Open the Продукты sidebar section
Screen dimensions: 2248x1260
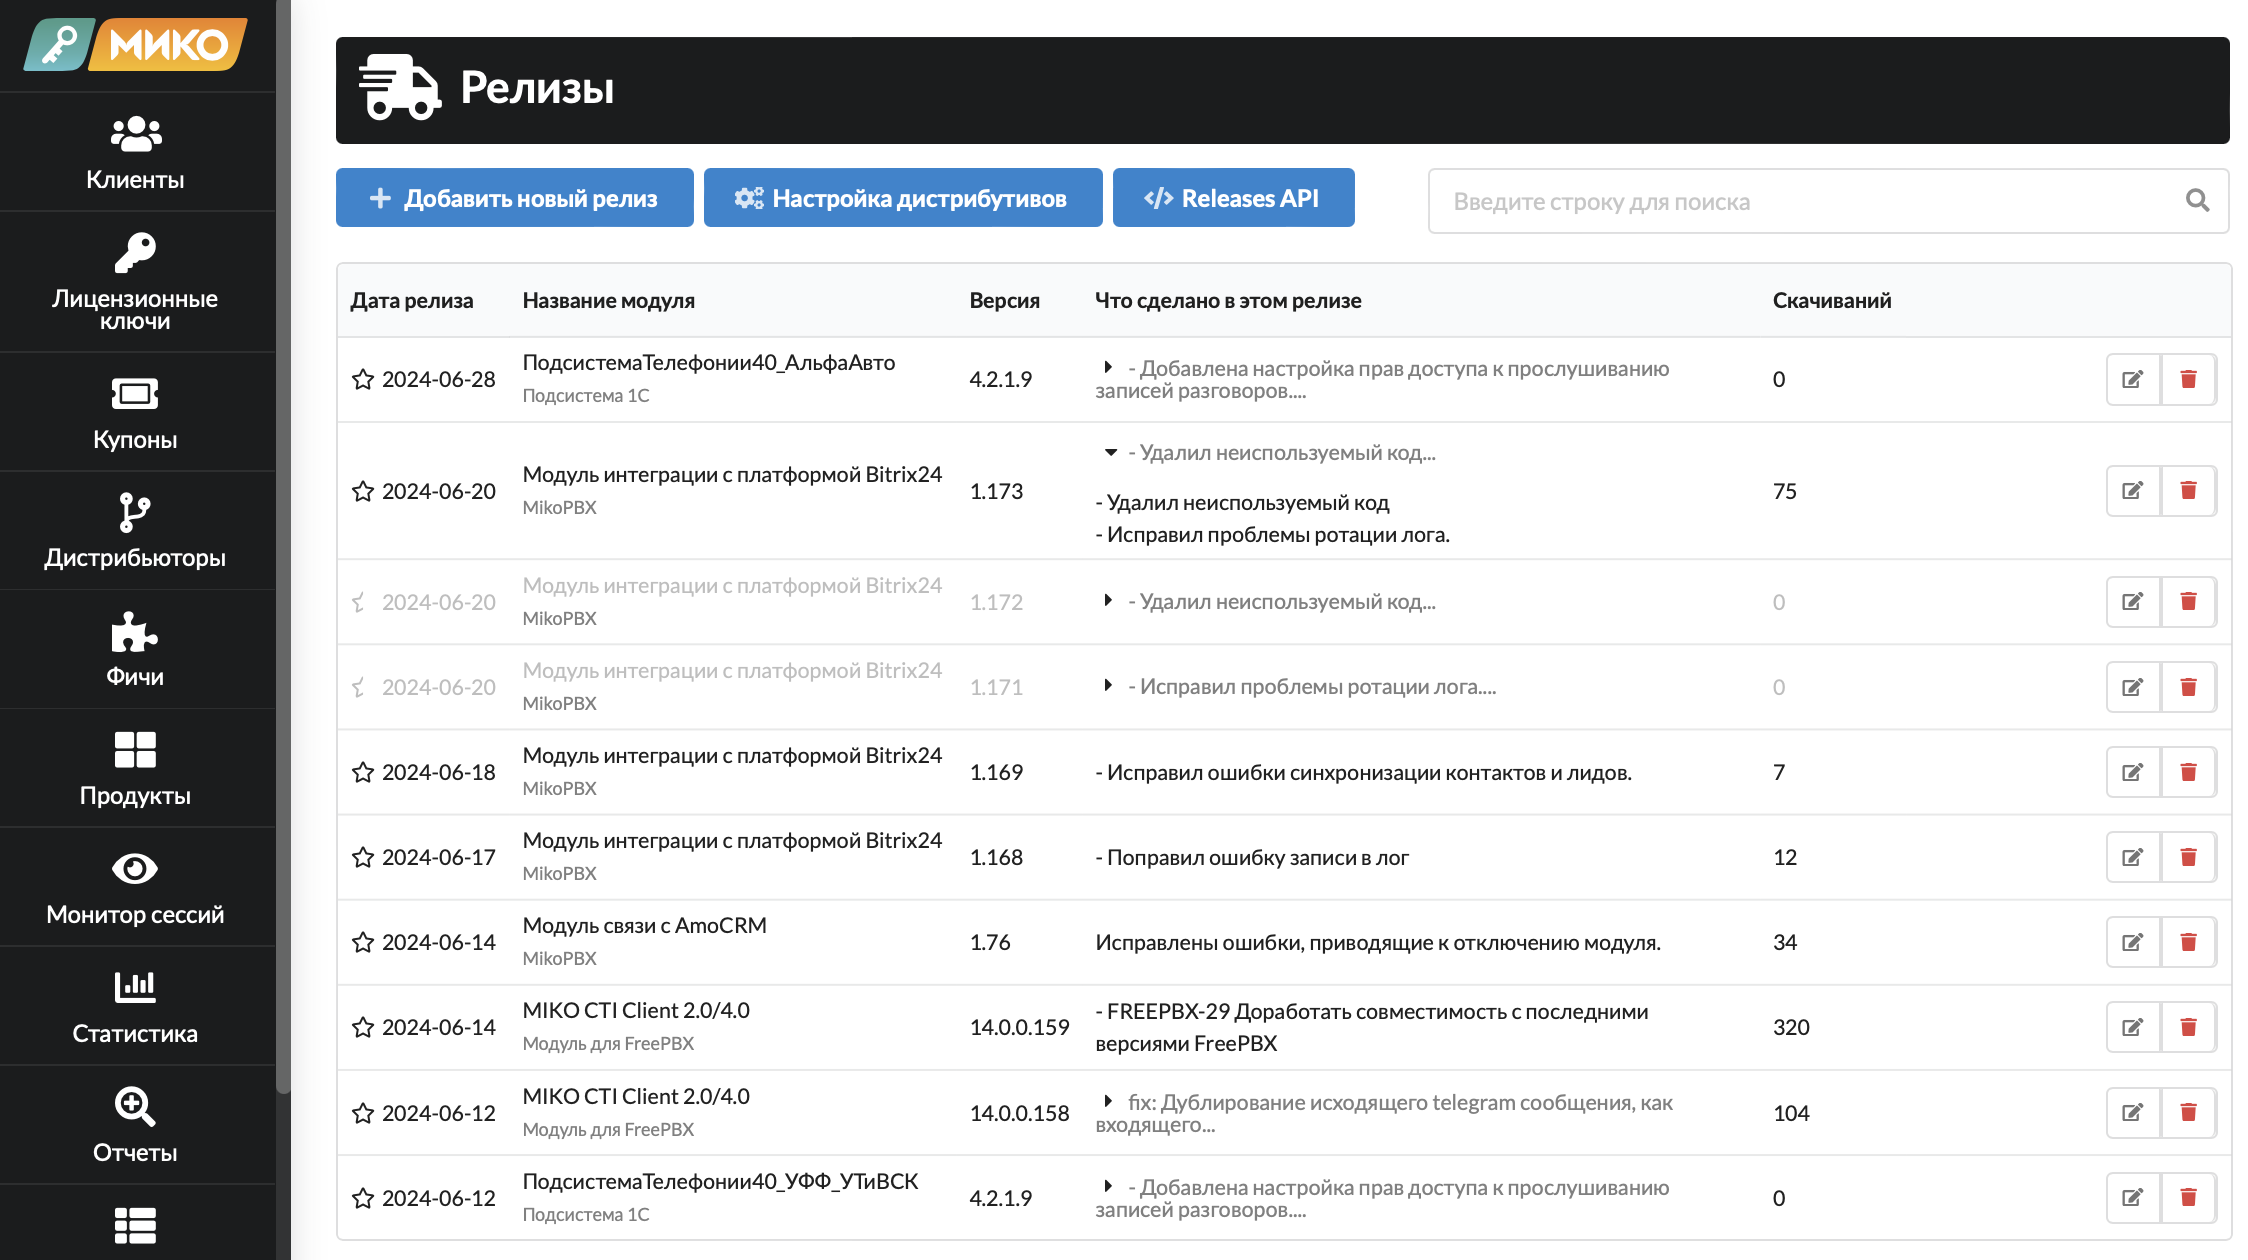click(135, 769)
